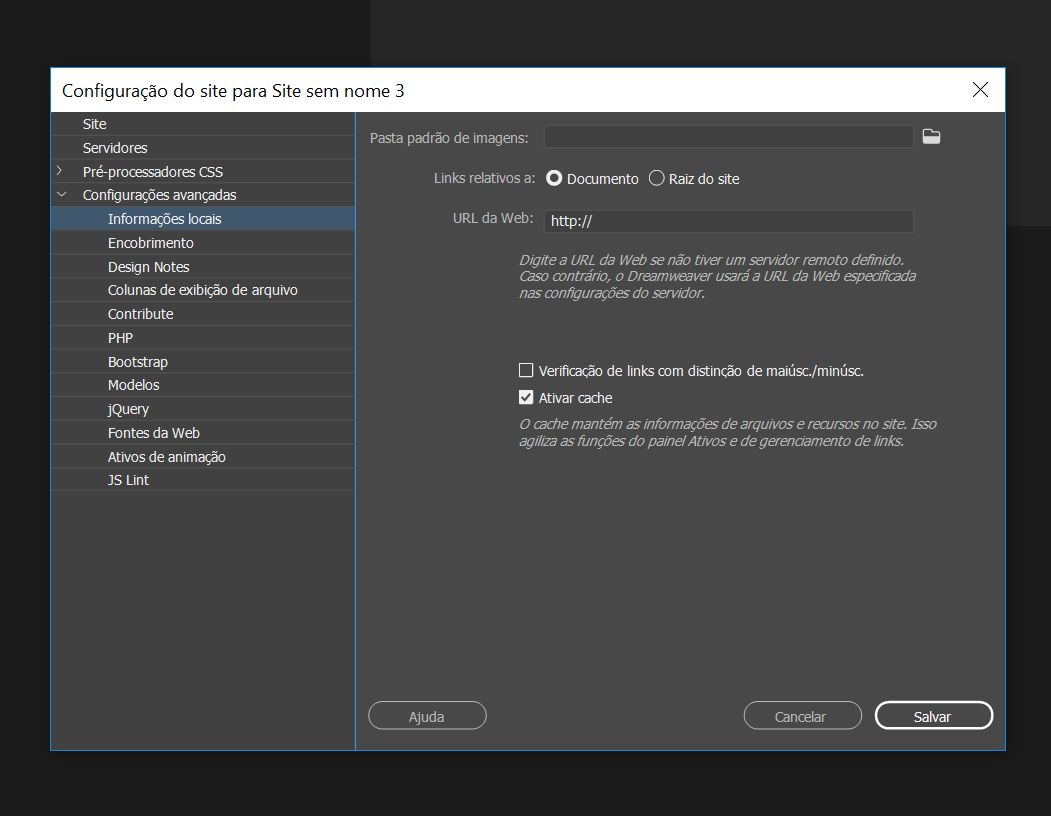1051x816 pixels.
Task: Select Raiz do site radio button
Action: [656, 178]
